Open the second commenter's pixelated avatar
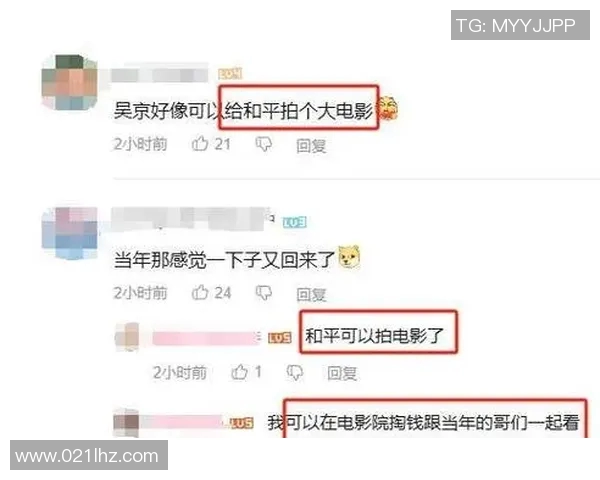This screenshot has width=600, height=480. (69, 233)
